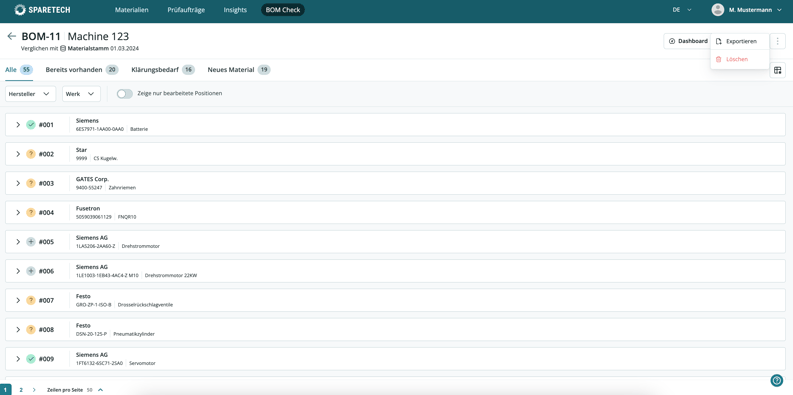The height and width of the screenshot is (395, 793).
Task: Click 'GATES Corp.' manufacturer name
Action: coord(93,179)
